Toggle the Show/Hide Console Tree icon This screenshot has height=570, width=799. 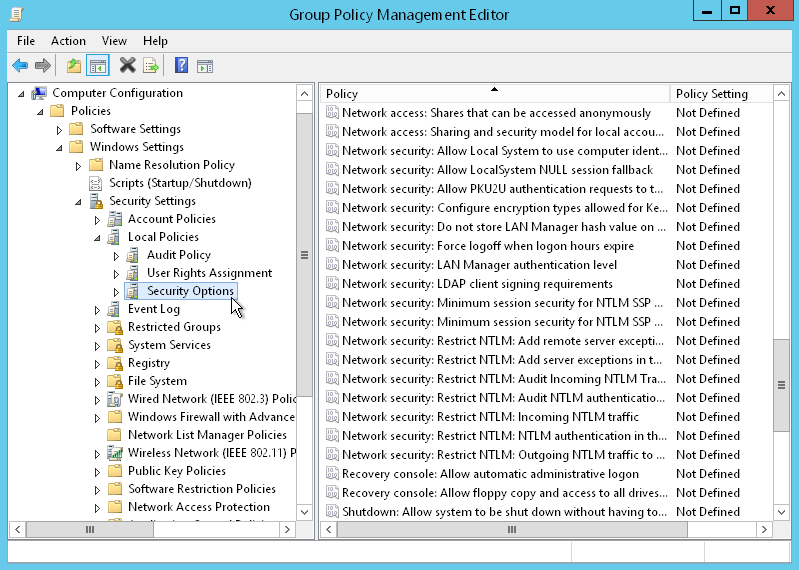pyautogui.click(x=98, y=66)
